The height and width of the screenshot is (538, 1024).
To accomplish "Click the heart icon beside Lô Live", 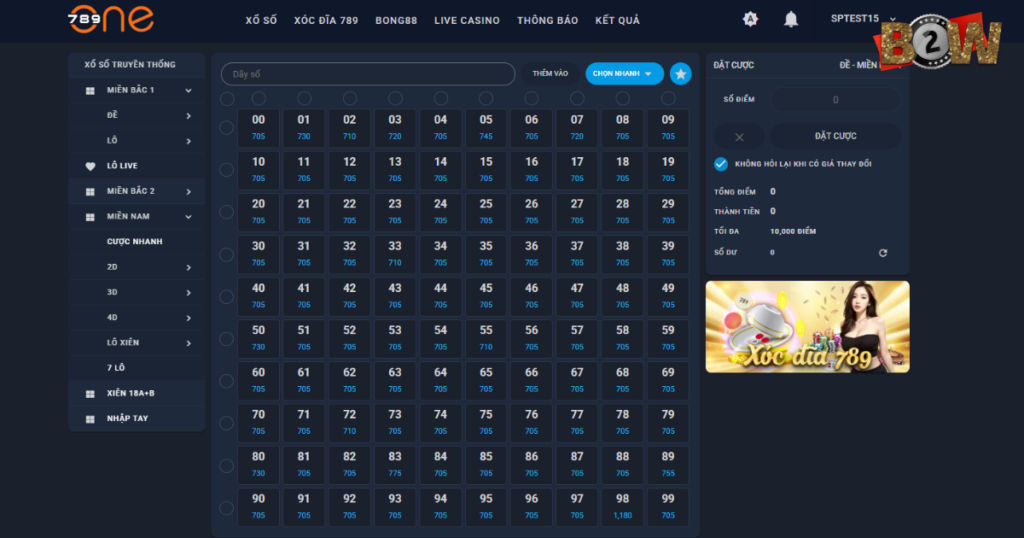I will [90, 166].
